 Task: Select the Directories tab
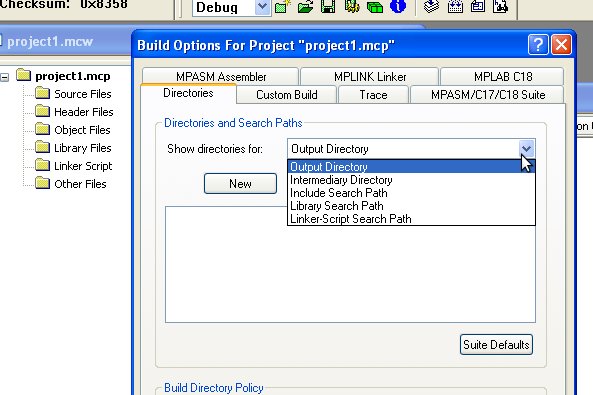tap(188, 93)
